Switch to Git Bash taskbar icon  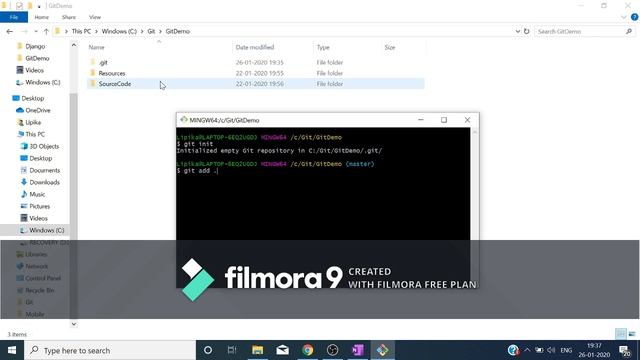(382, 350)
